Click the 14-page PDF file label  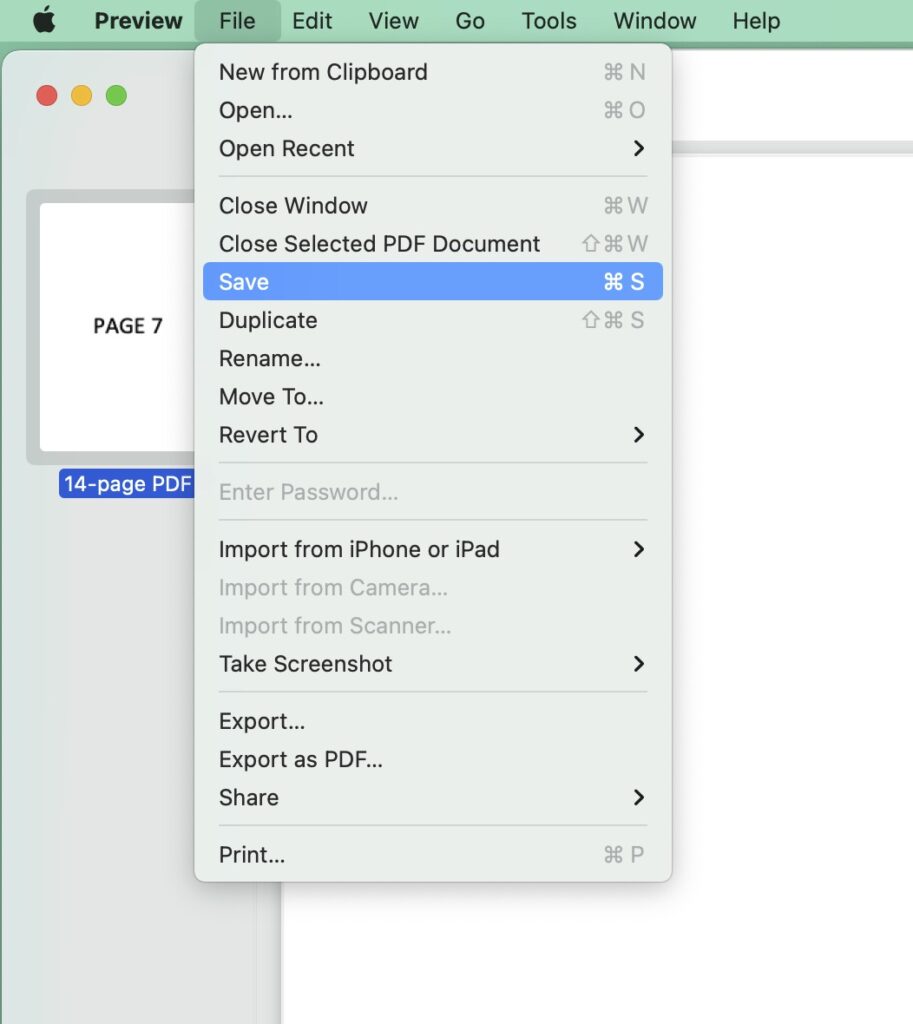coord(127,485)
